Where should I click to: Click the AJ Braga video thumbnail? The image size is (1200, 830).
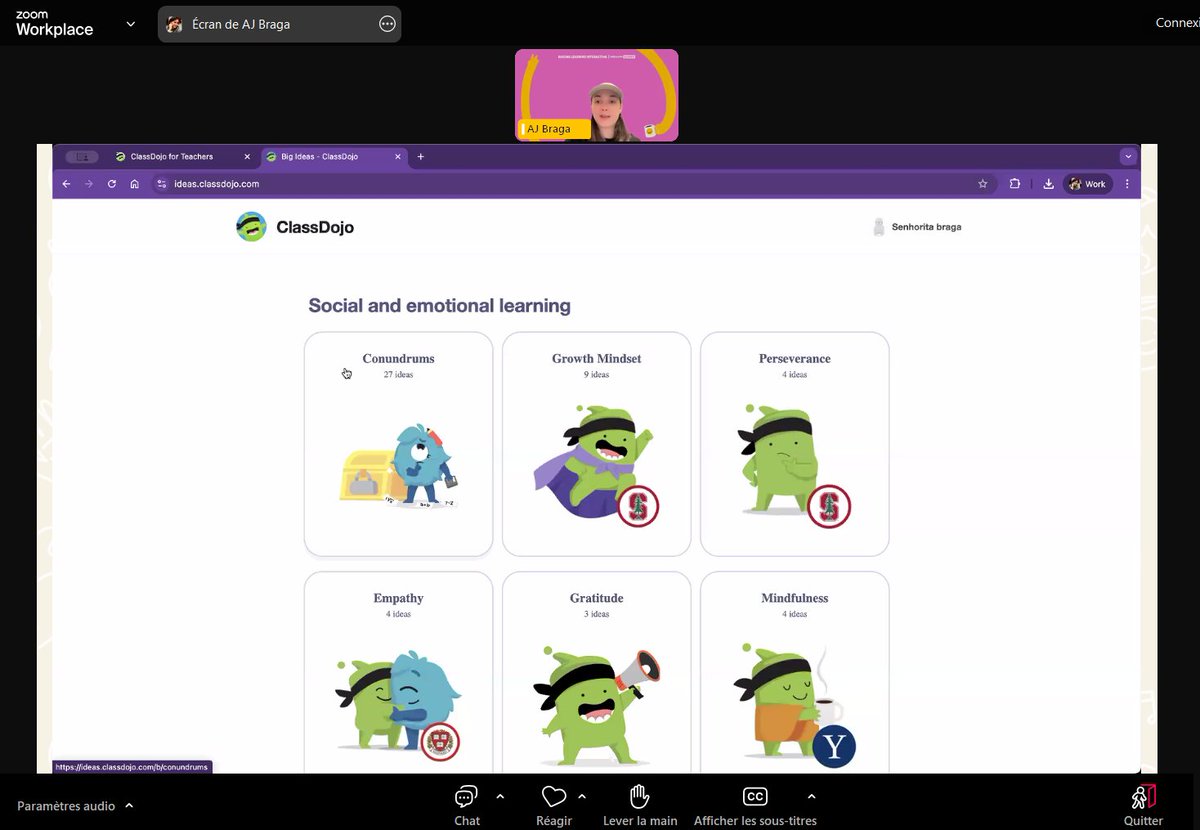pos(596,95)
